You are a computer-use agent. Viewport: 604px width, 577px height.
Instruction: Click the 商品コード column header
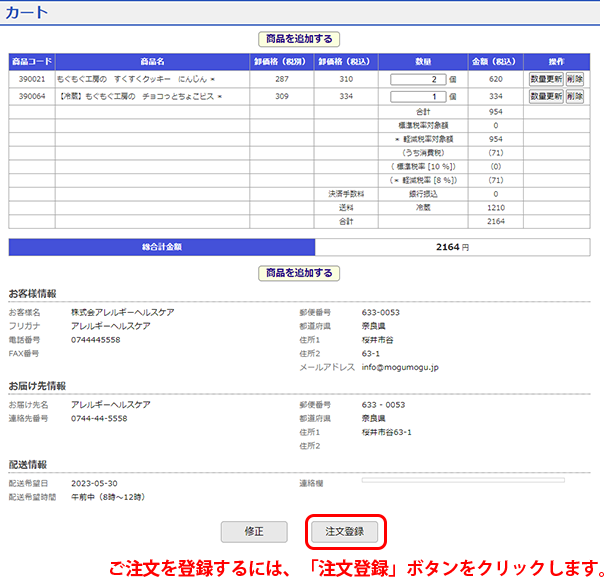tap(32, 61)
